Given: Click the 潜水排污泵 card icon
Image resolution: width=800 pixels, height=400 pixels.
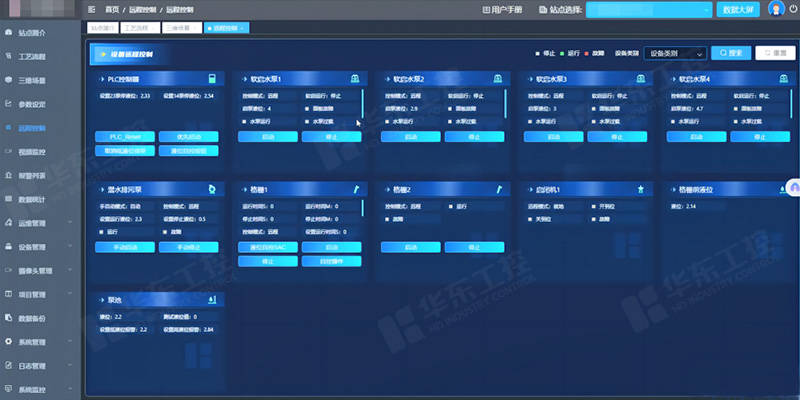Looking at the screenshot, I should point(211,188).
